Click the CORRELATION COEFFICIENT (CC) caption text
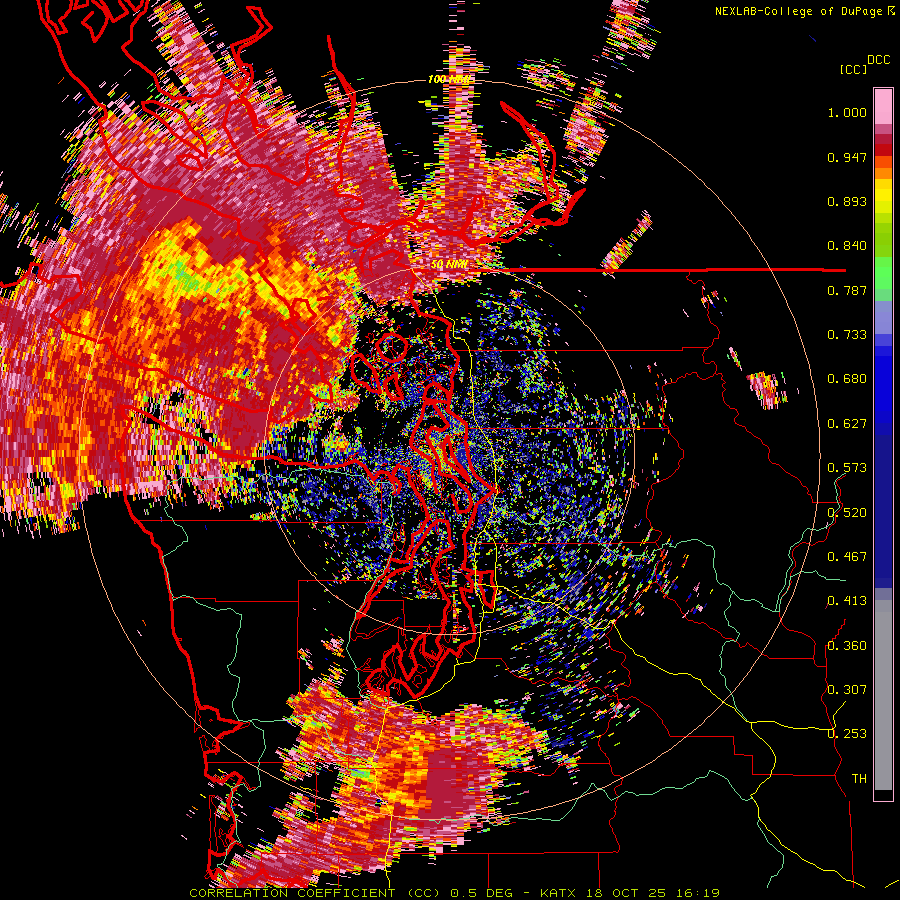Image resolution: width=900 pixels, height=900 pixels. pyautogui.click(x=315, y=893)
